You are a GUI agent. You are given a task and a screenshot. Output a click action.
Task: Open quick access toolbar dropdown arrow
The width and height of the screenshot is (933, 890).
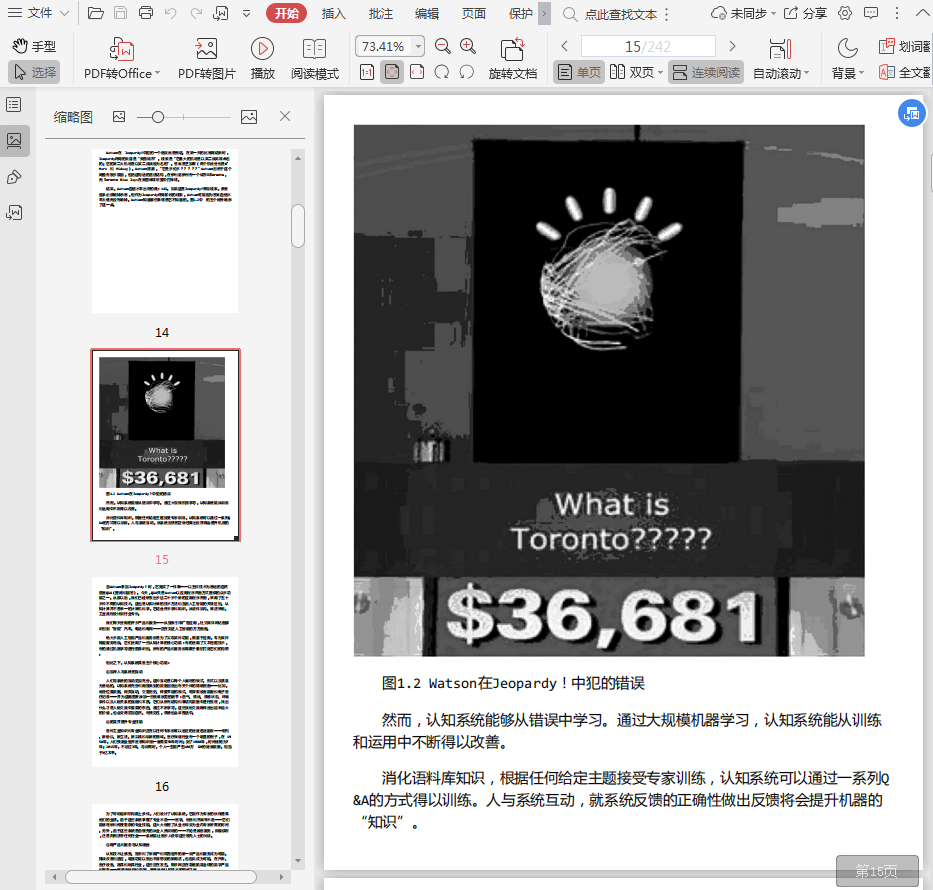[x=246, y=13]
